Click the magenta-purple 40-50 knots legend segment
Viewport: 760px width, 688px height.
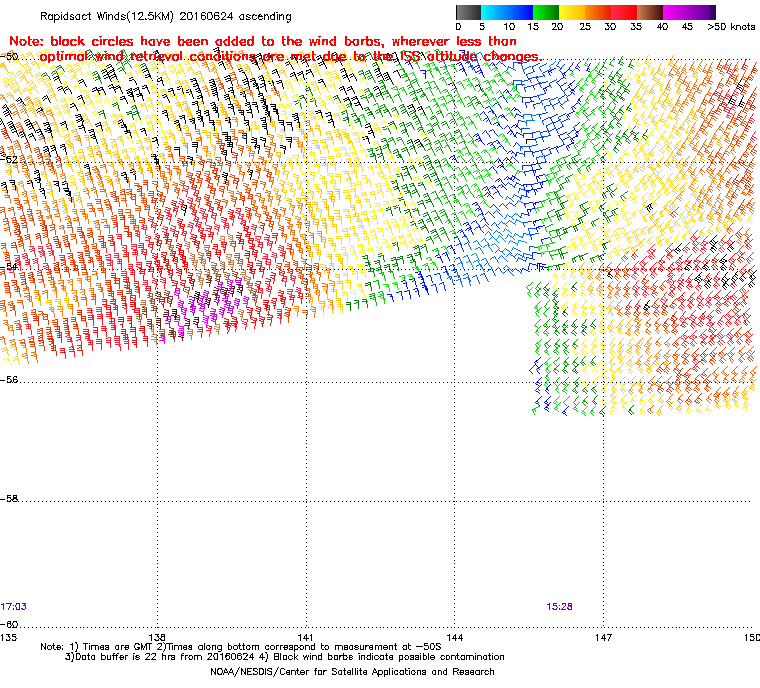(x=689, y=12)
